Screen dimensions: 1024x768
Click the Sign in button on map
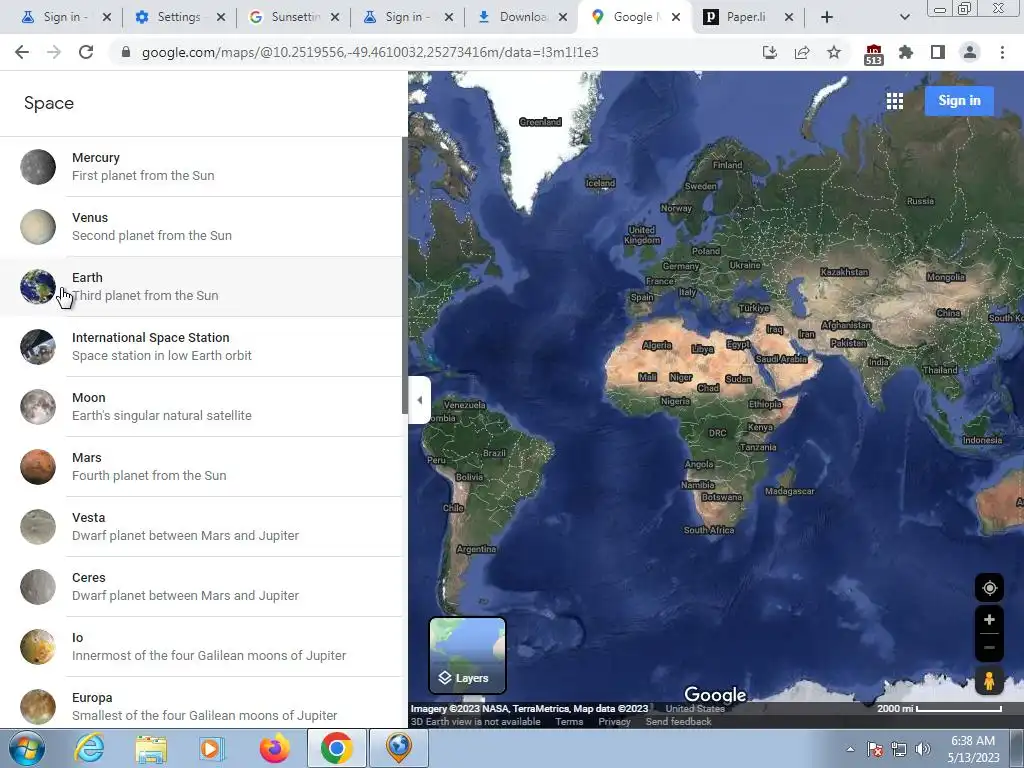click(959, 101)
